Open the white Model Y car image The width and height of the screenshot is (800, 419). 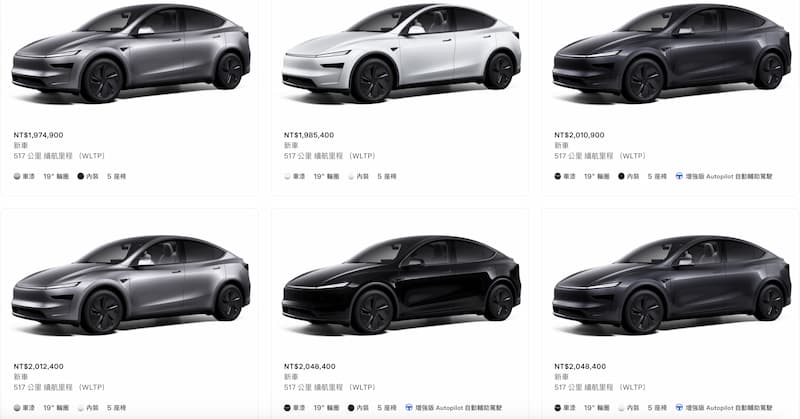pyautogui.click(x=402, y=54)
